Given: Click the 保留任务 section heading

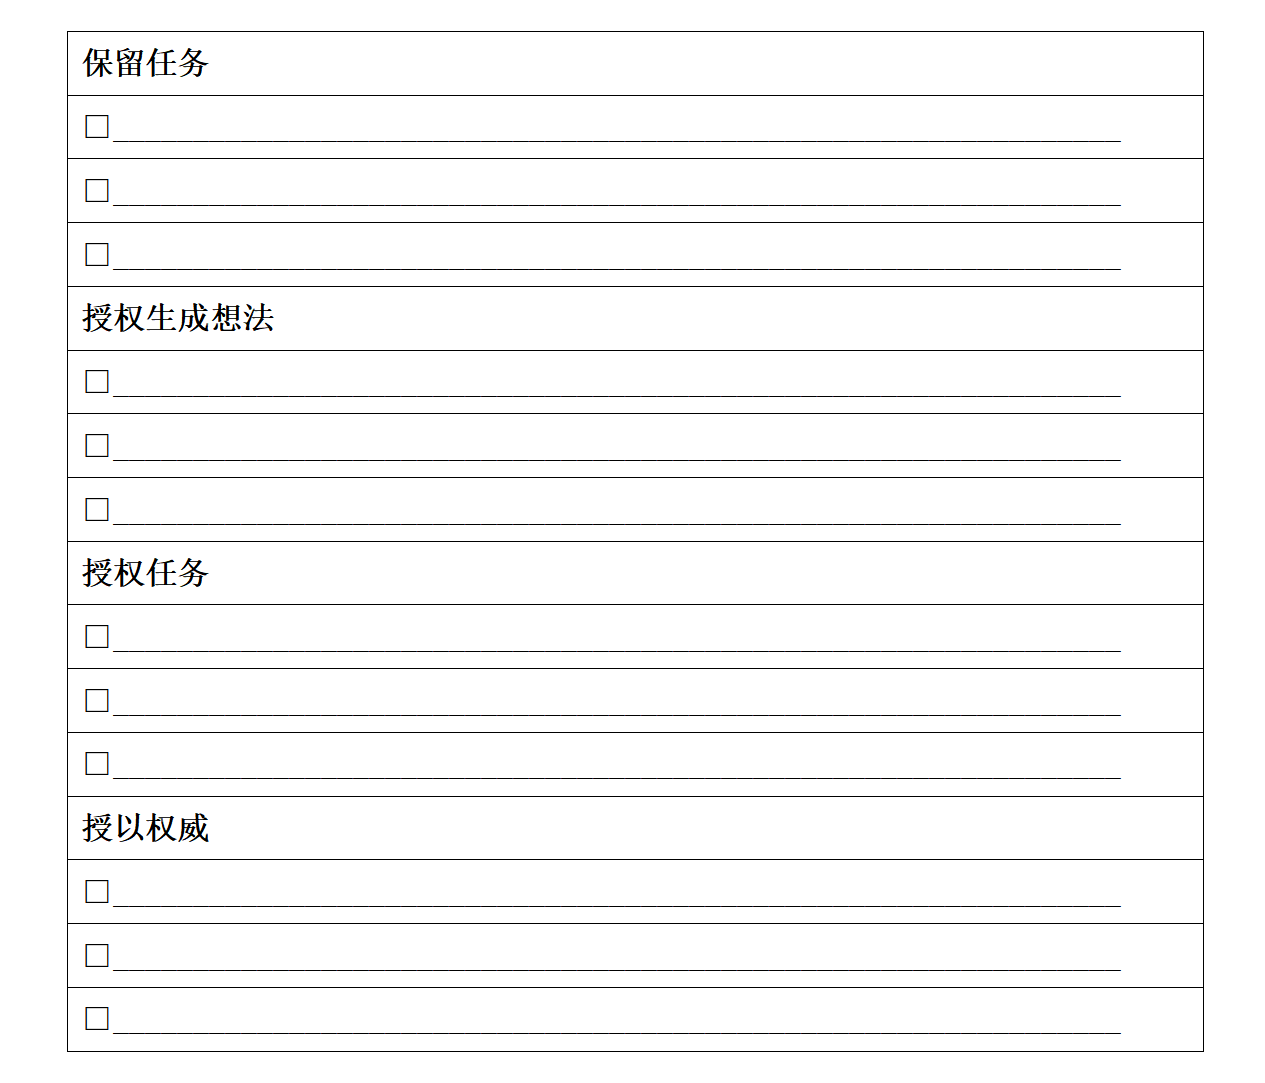Looking at the screenshot, I should 146,63.
